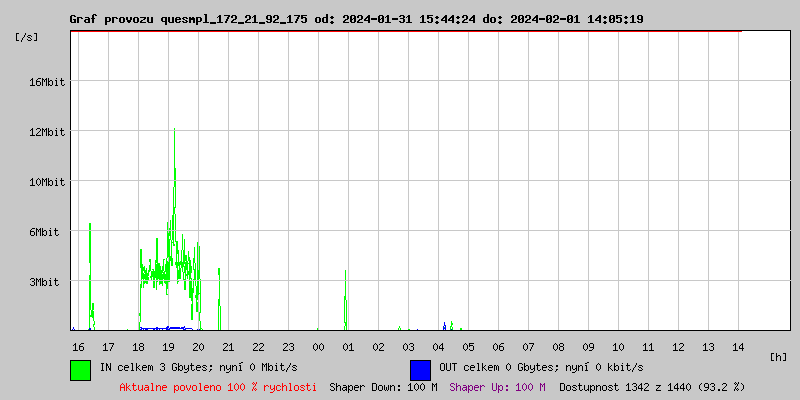This screenshot has height=400, width=800.
Task: Click the hour 00 marker on the time axis
Action: click(318, 346)
